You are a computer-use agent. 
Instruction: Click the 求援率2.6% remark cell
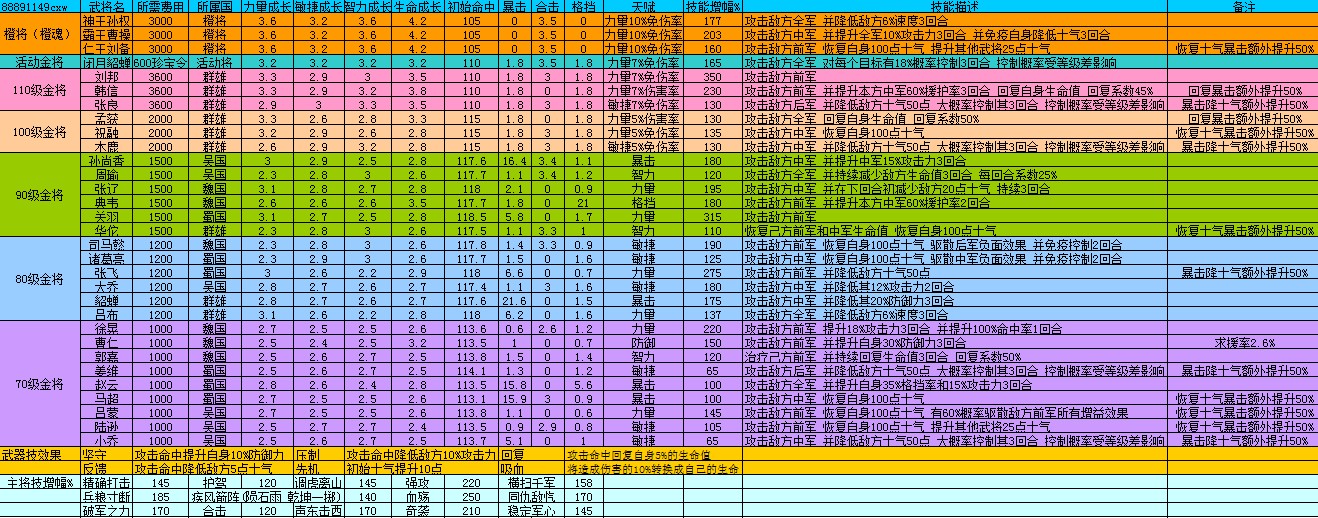[1242, 342]
